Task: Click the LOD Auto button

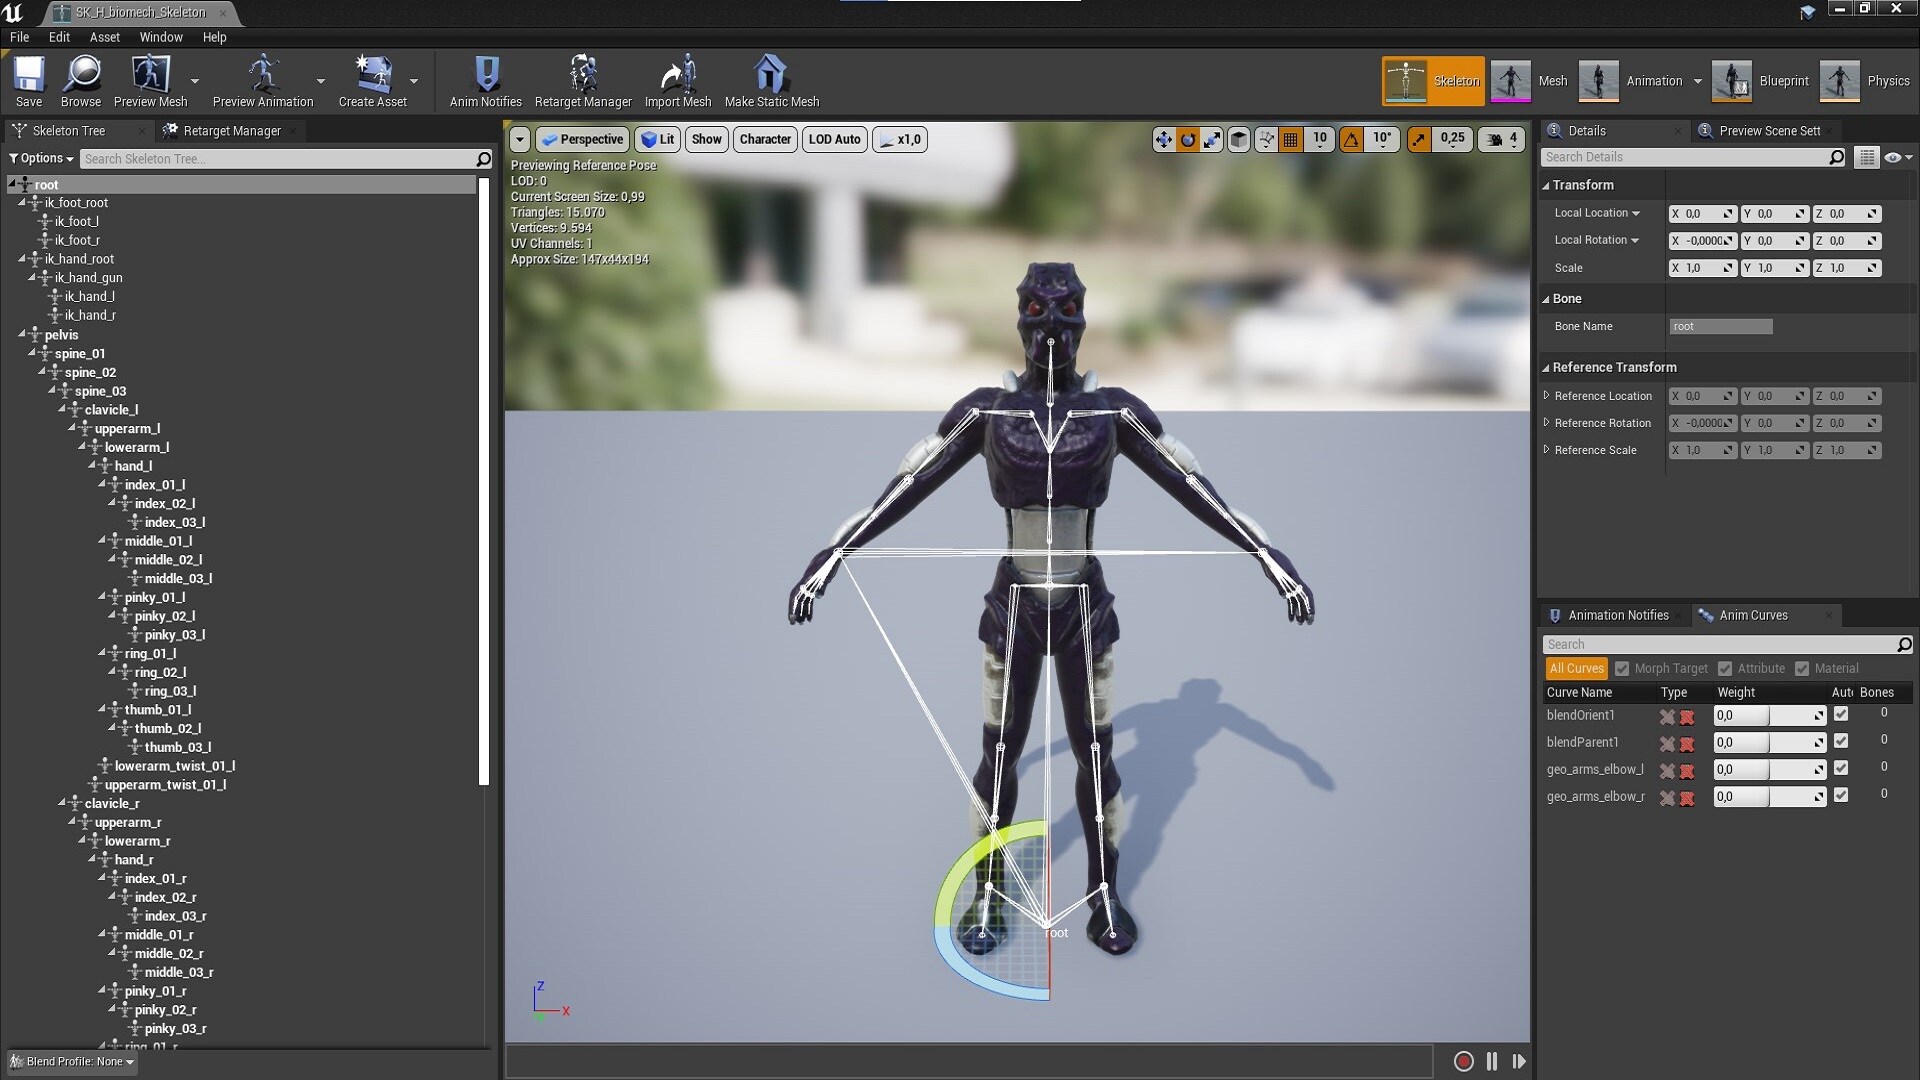Action: click(x=834, y=139)
